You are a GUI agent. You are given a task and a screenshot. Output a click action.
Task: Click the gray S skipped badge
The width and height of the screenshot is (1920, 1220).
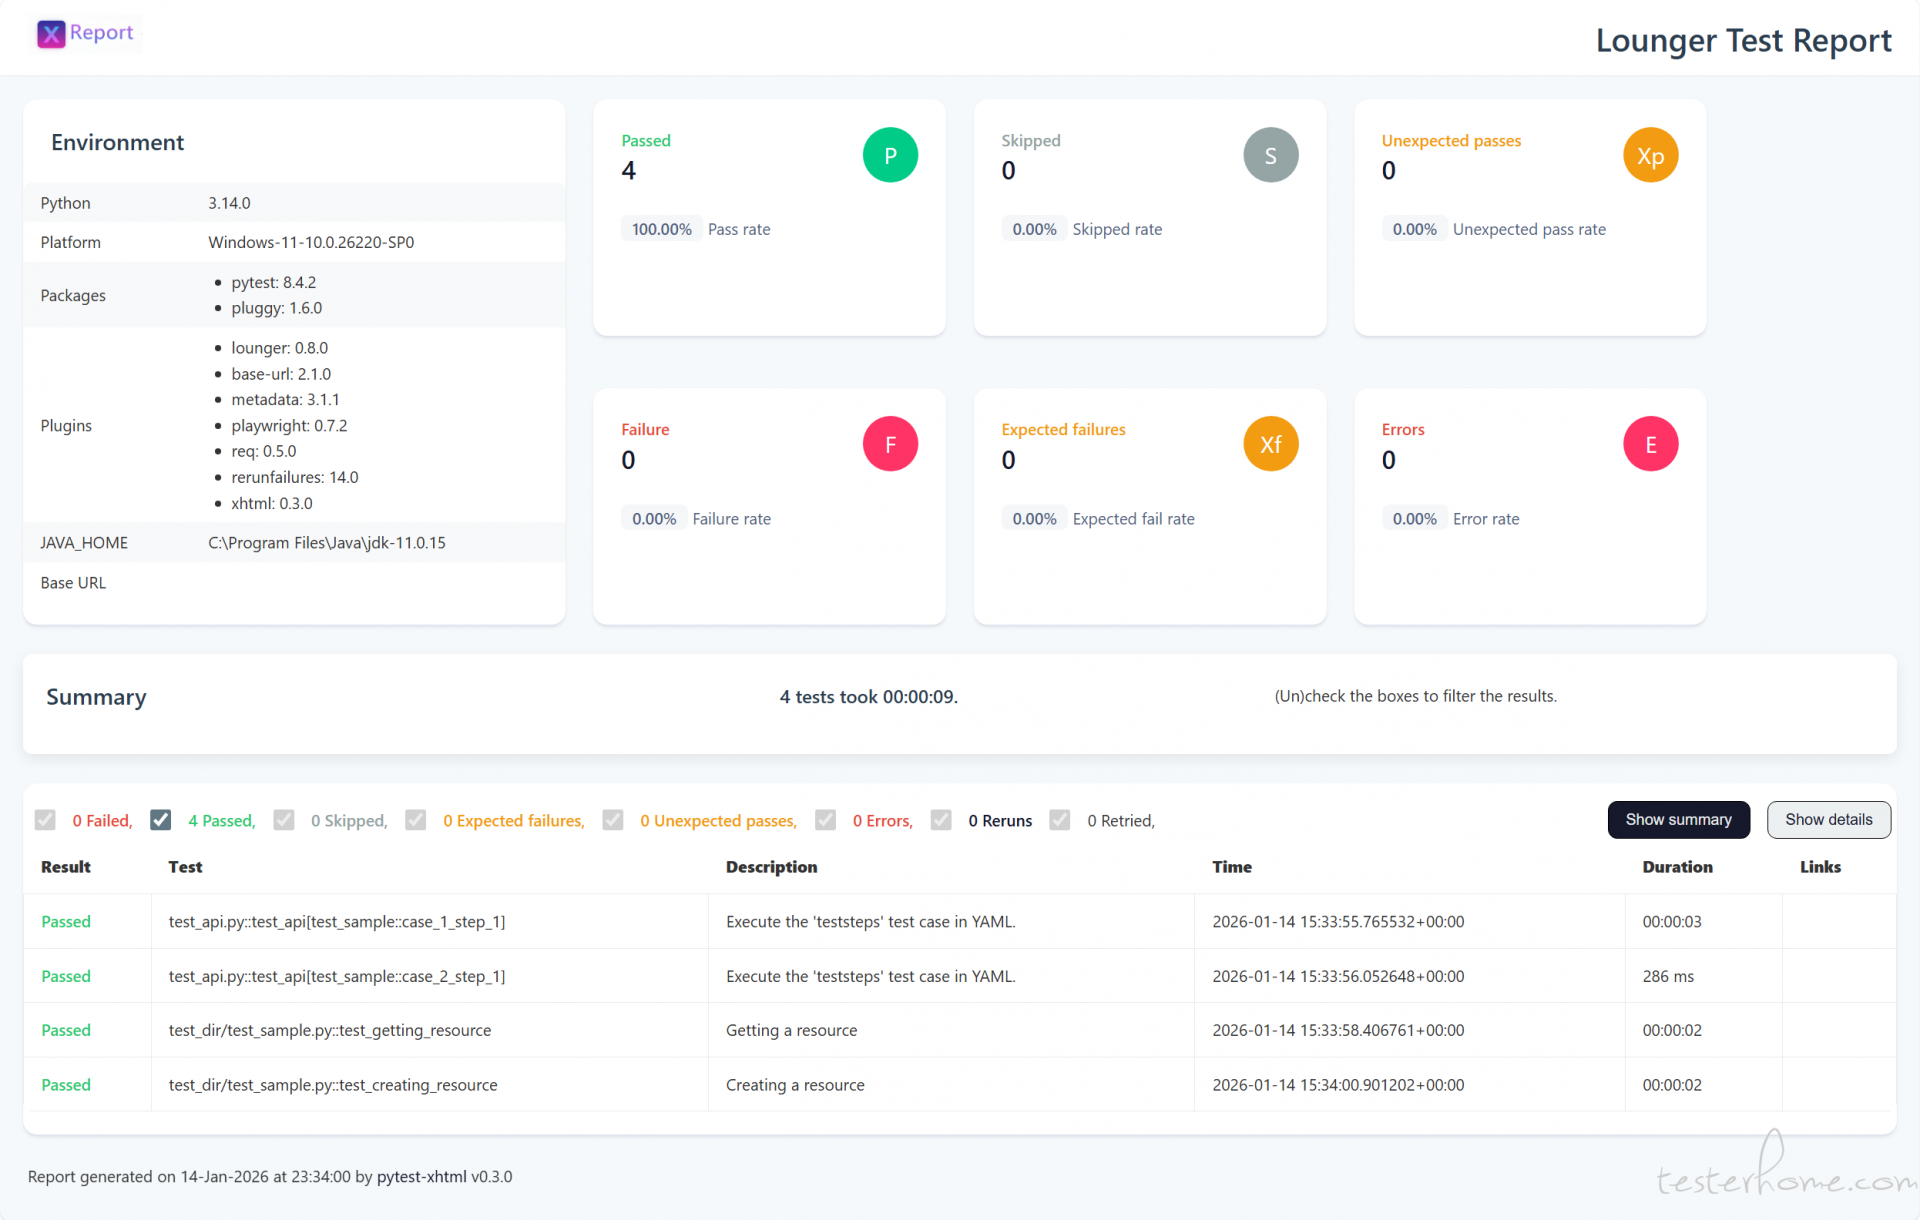pos(1270,155)
